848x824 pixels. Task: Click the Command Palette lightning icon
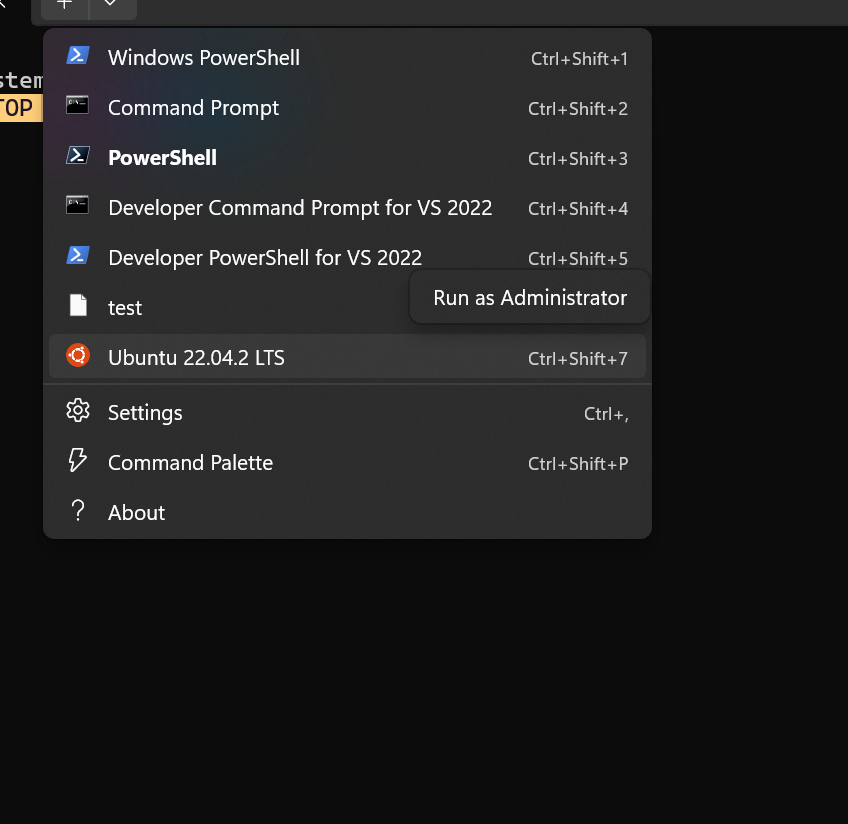pyautogui.click(x=78, y=461)
